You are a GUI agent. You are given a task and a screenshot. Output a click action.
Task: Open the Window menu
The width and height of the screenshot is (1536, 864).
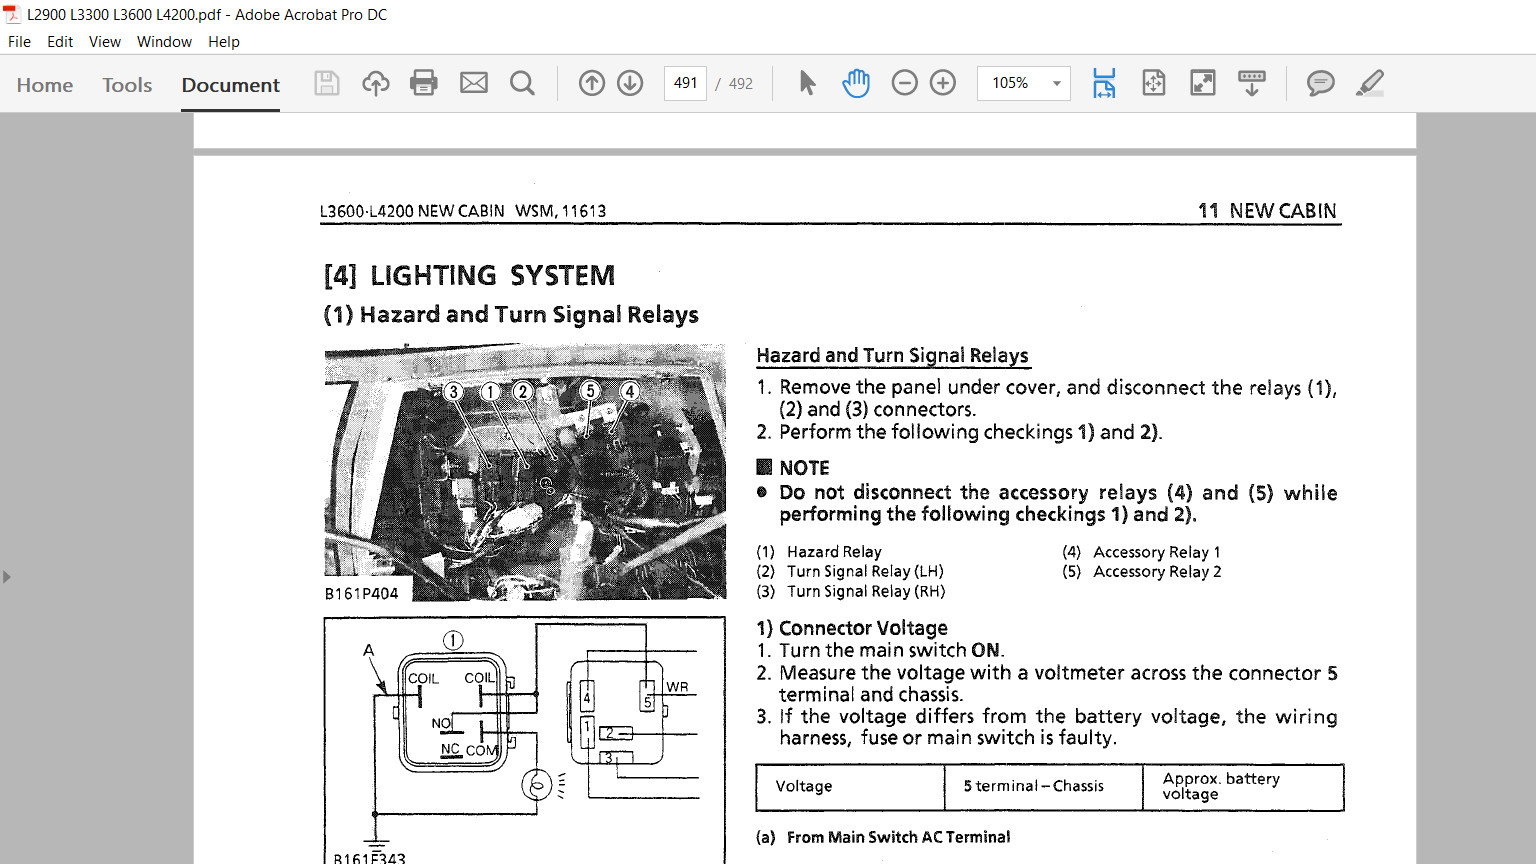pyautogui.click(x=164, y=42)
